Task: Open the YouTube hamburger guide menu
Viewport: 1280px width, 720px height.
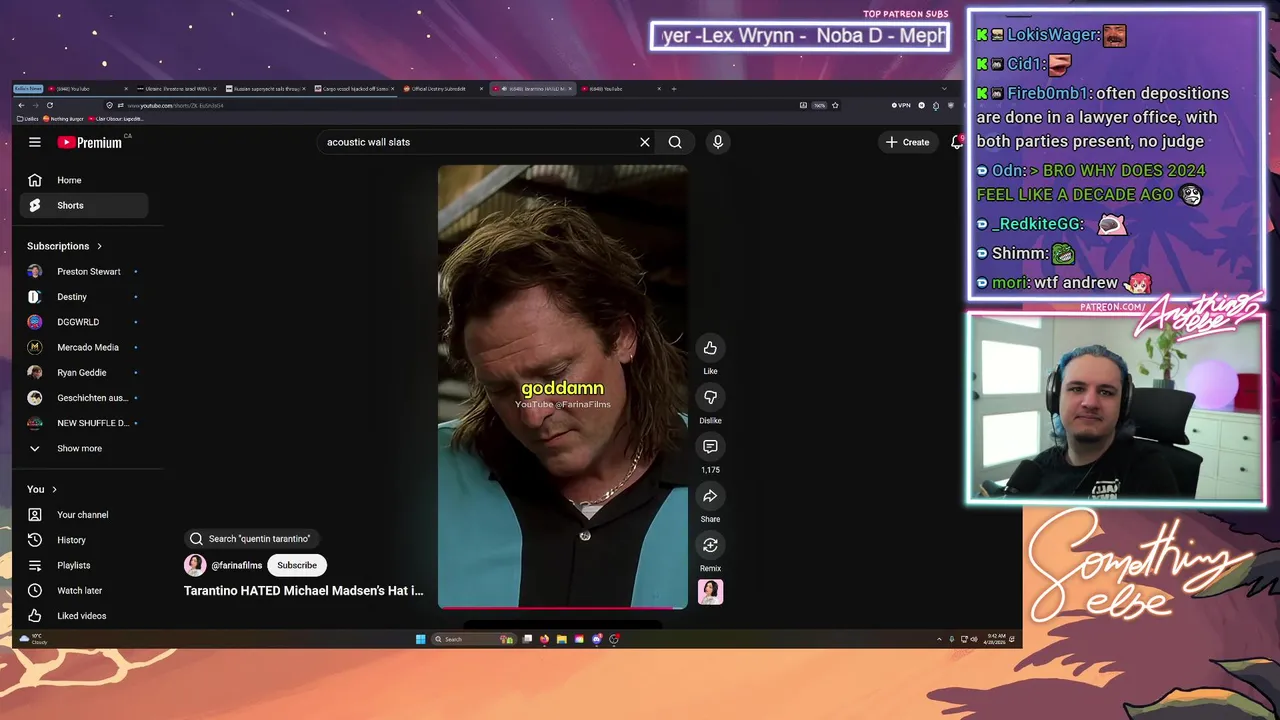Action: coord(35,142)
